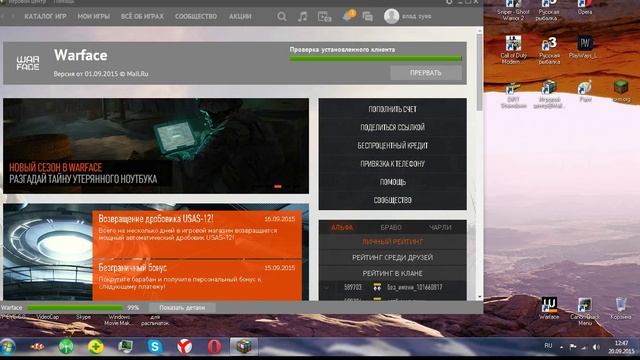Open the Paint desktop shortcut

point(585,91)
